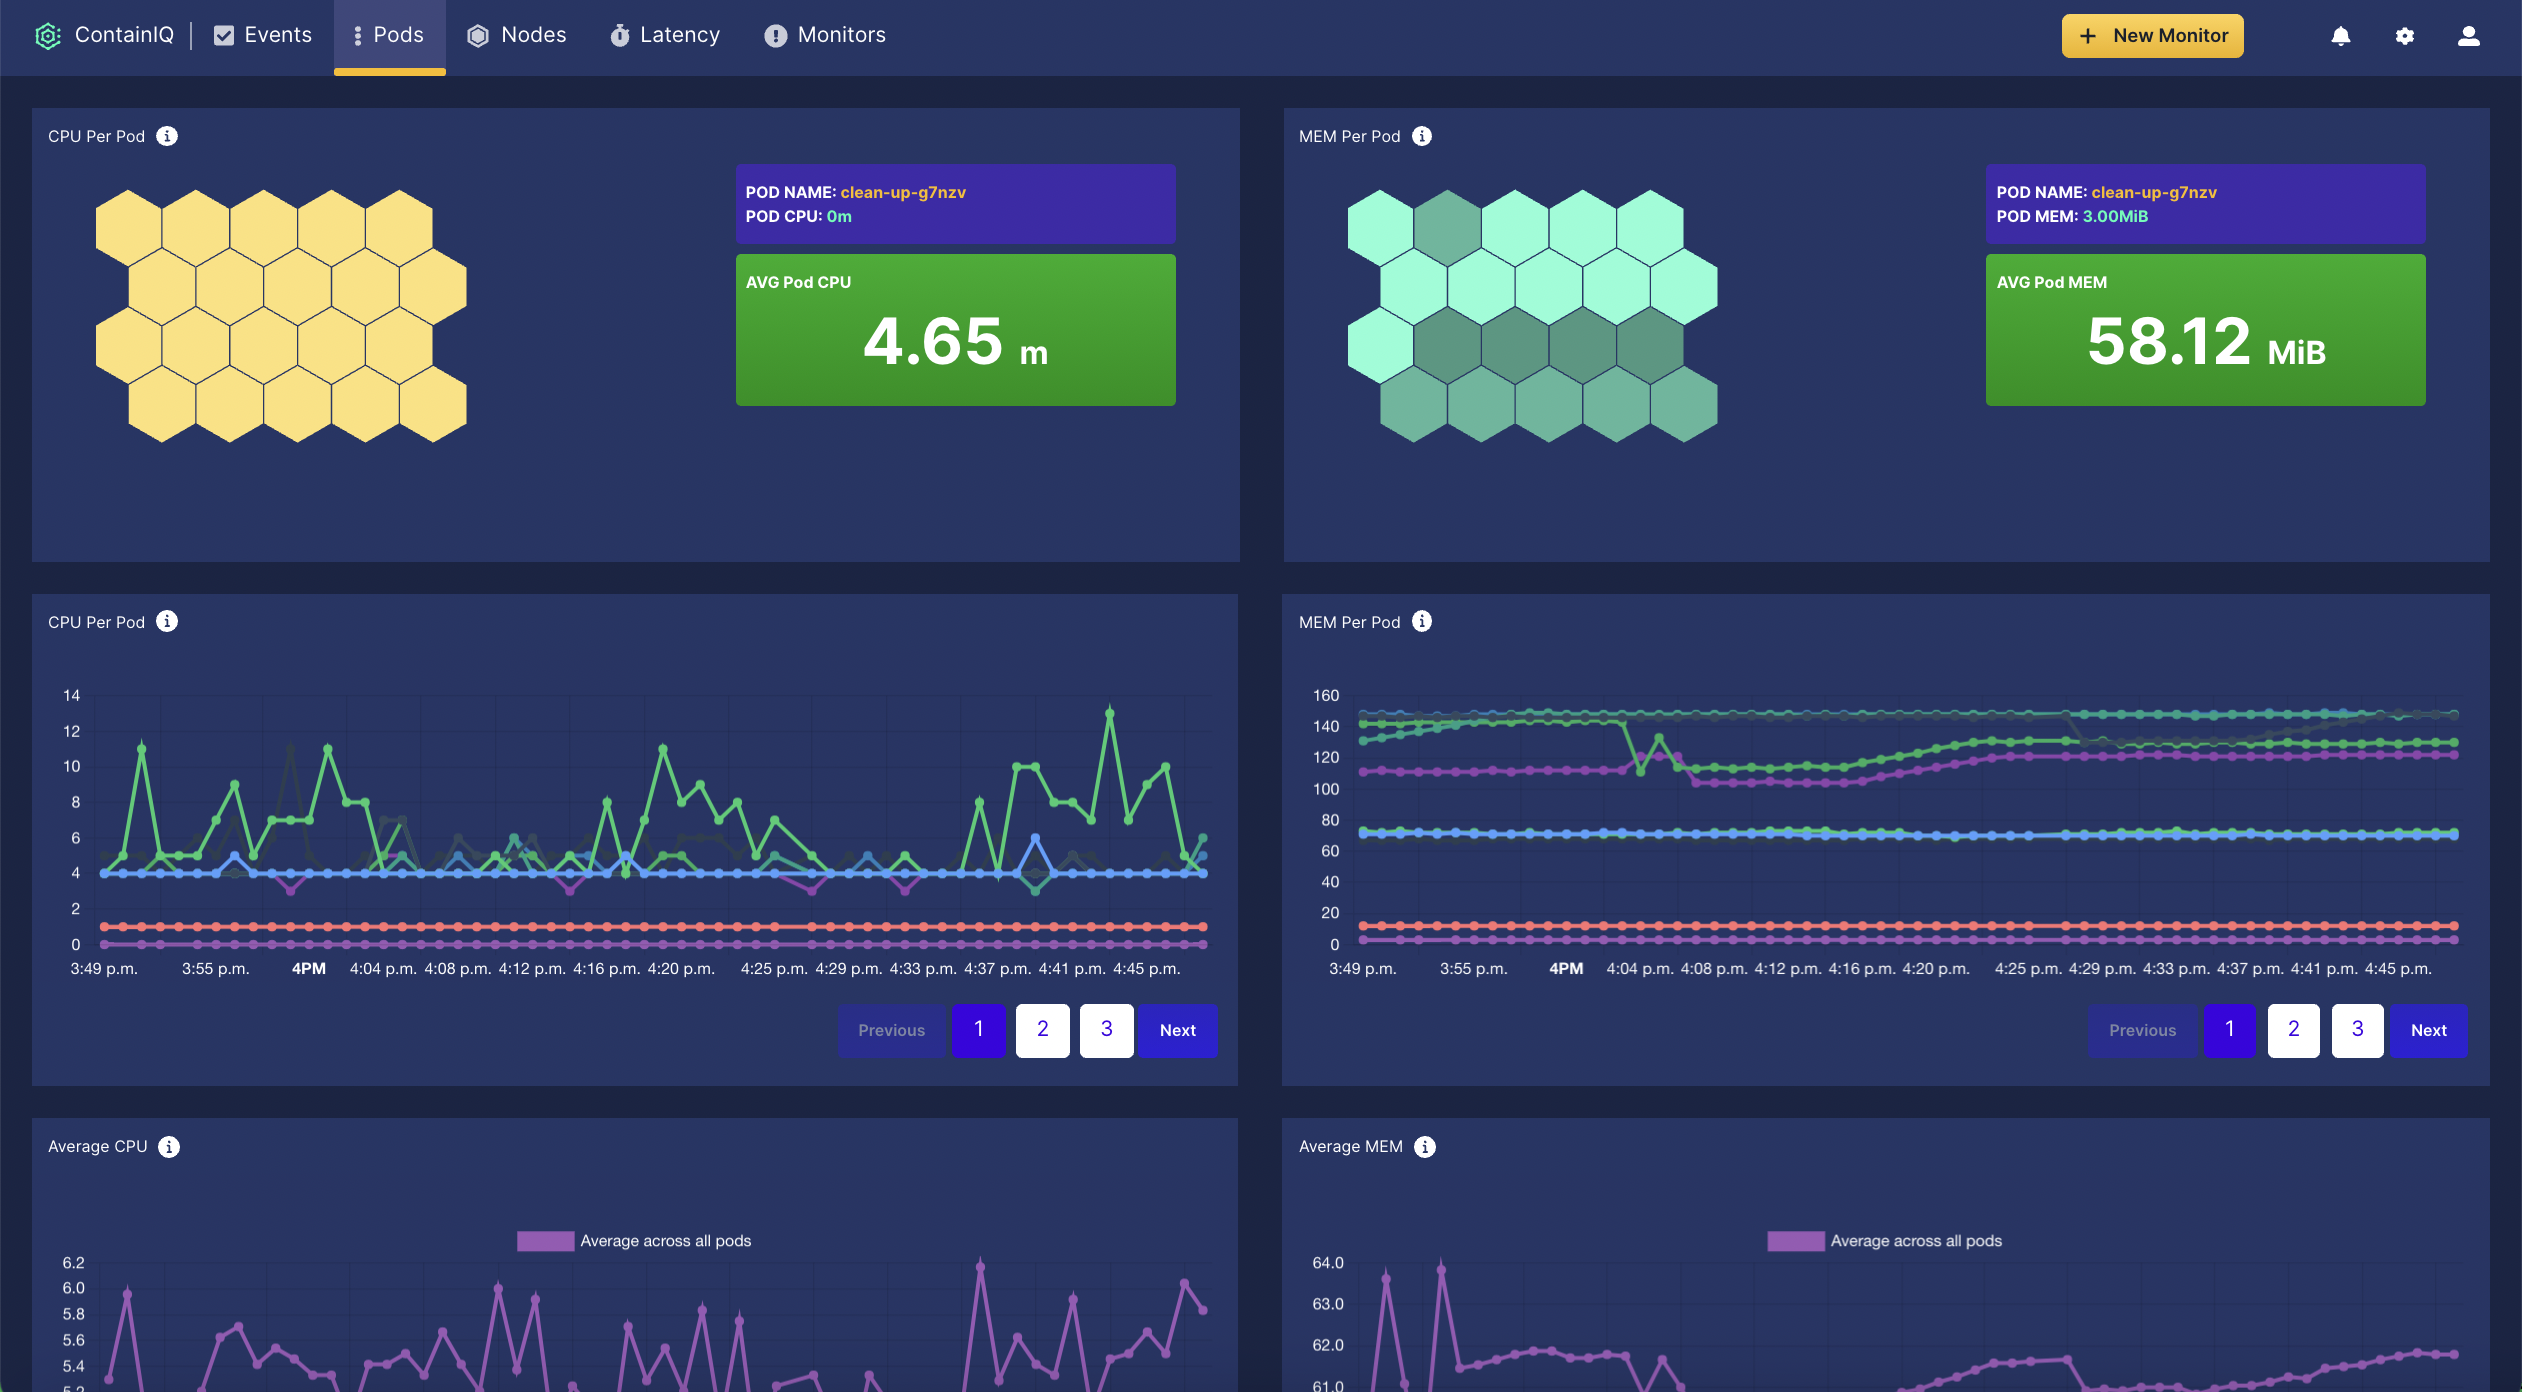
Task: Go to Next page of MEM Per Pod chart
Action: (x=2429, y=1030)
